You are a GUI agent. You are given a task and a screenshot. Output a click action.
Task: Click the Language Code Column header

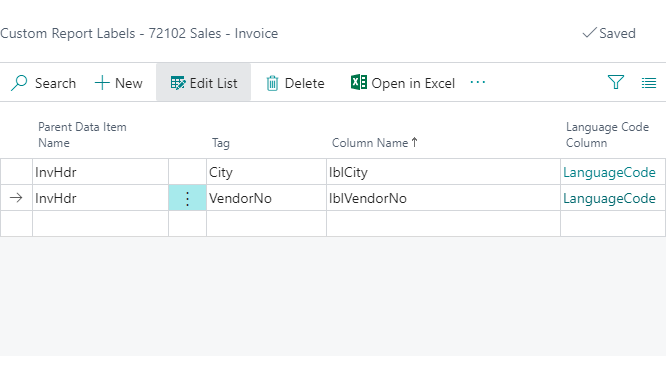tap(607, 135)
